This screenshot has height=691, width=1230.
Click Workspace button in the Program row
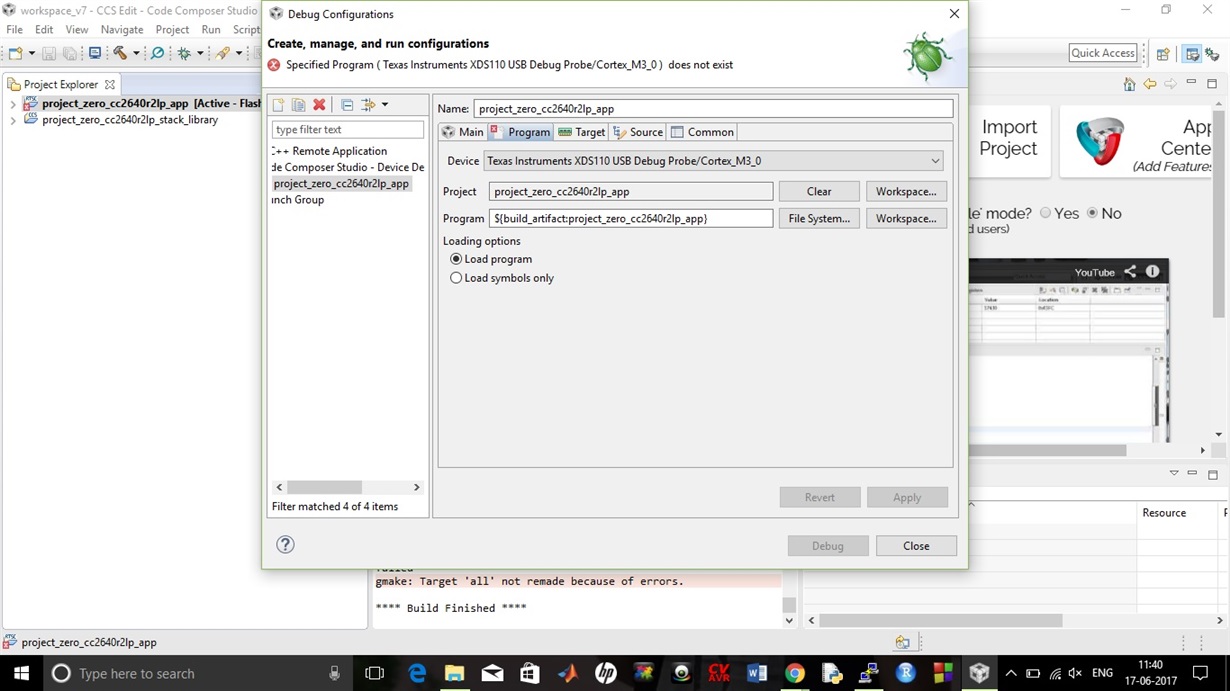906,218
